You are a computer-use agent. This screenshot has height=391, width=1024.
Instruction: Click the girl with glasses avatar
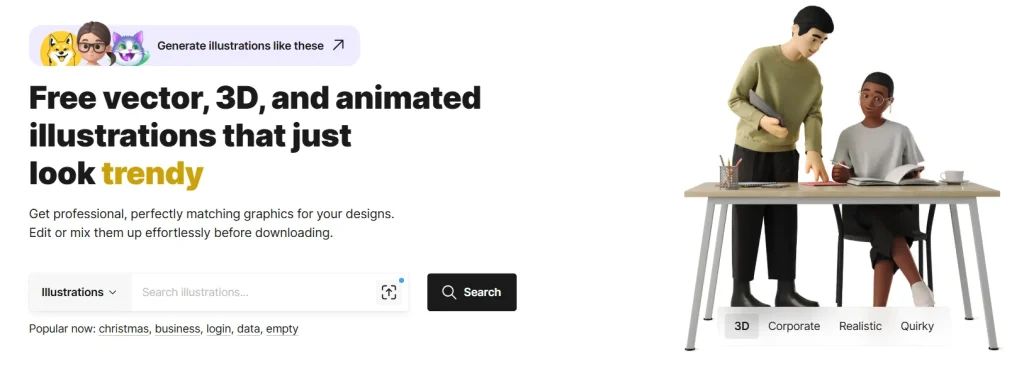coord(94,43)
